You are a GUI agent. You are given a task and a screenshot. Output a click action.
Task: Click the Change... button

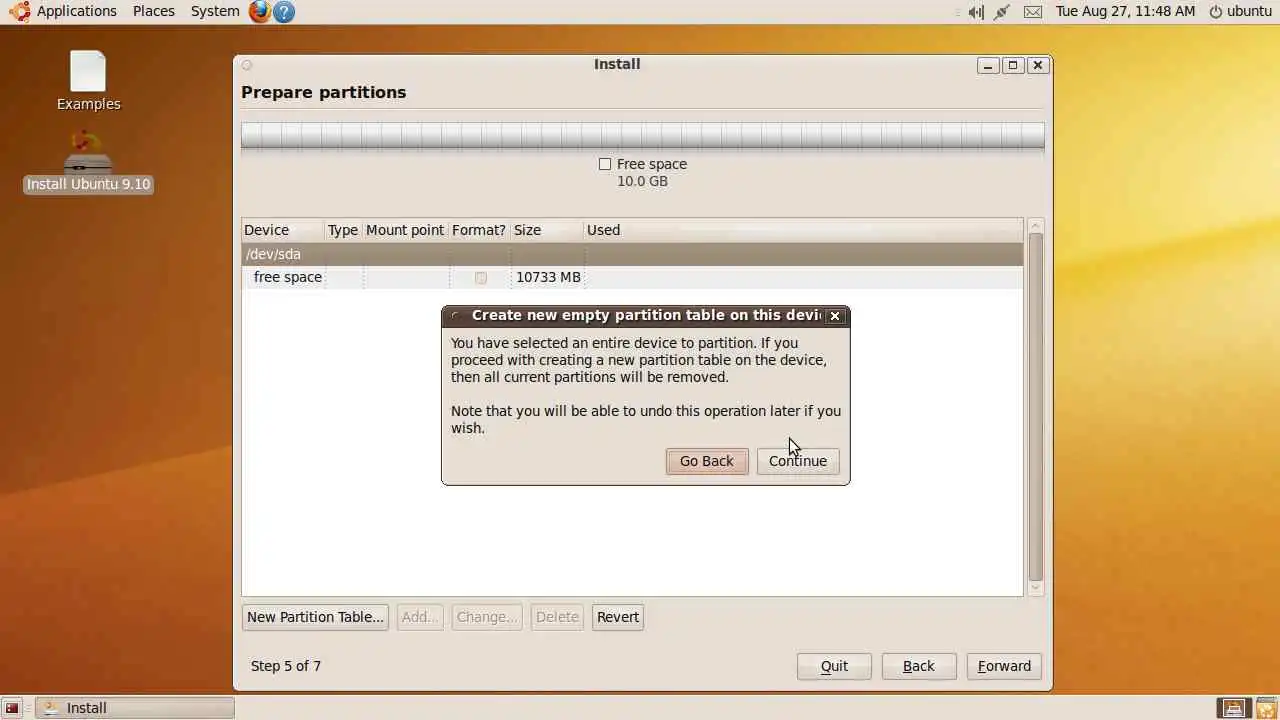coord(487,617)
